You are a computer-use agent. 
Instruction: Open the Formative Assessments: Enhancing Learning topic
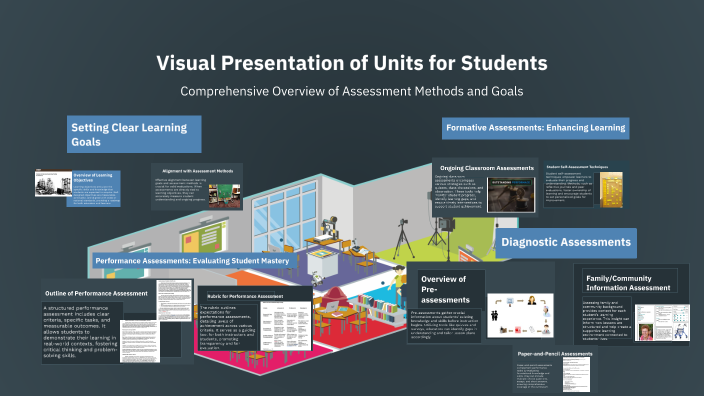535,128
